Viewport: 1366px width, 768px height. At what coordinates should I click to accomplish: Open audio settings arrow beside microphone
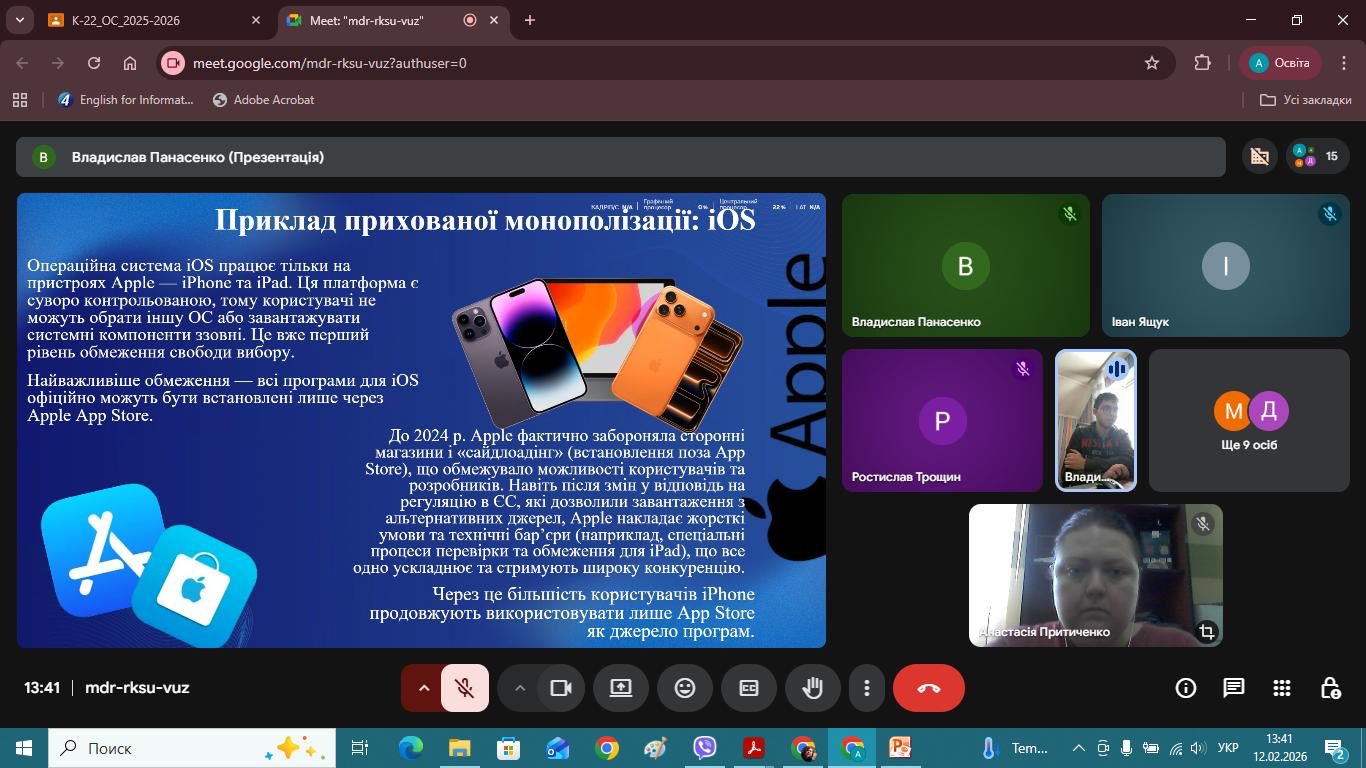pos(423,688)
